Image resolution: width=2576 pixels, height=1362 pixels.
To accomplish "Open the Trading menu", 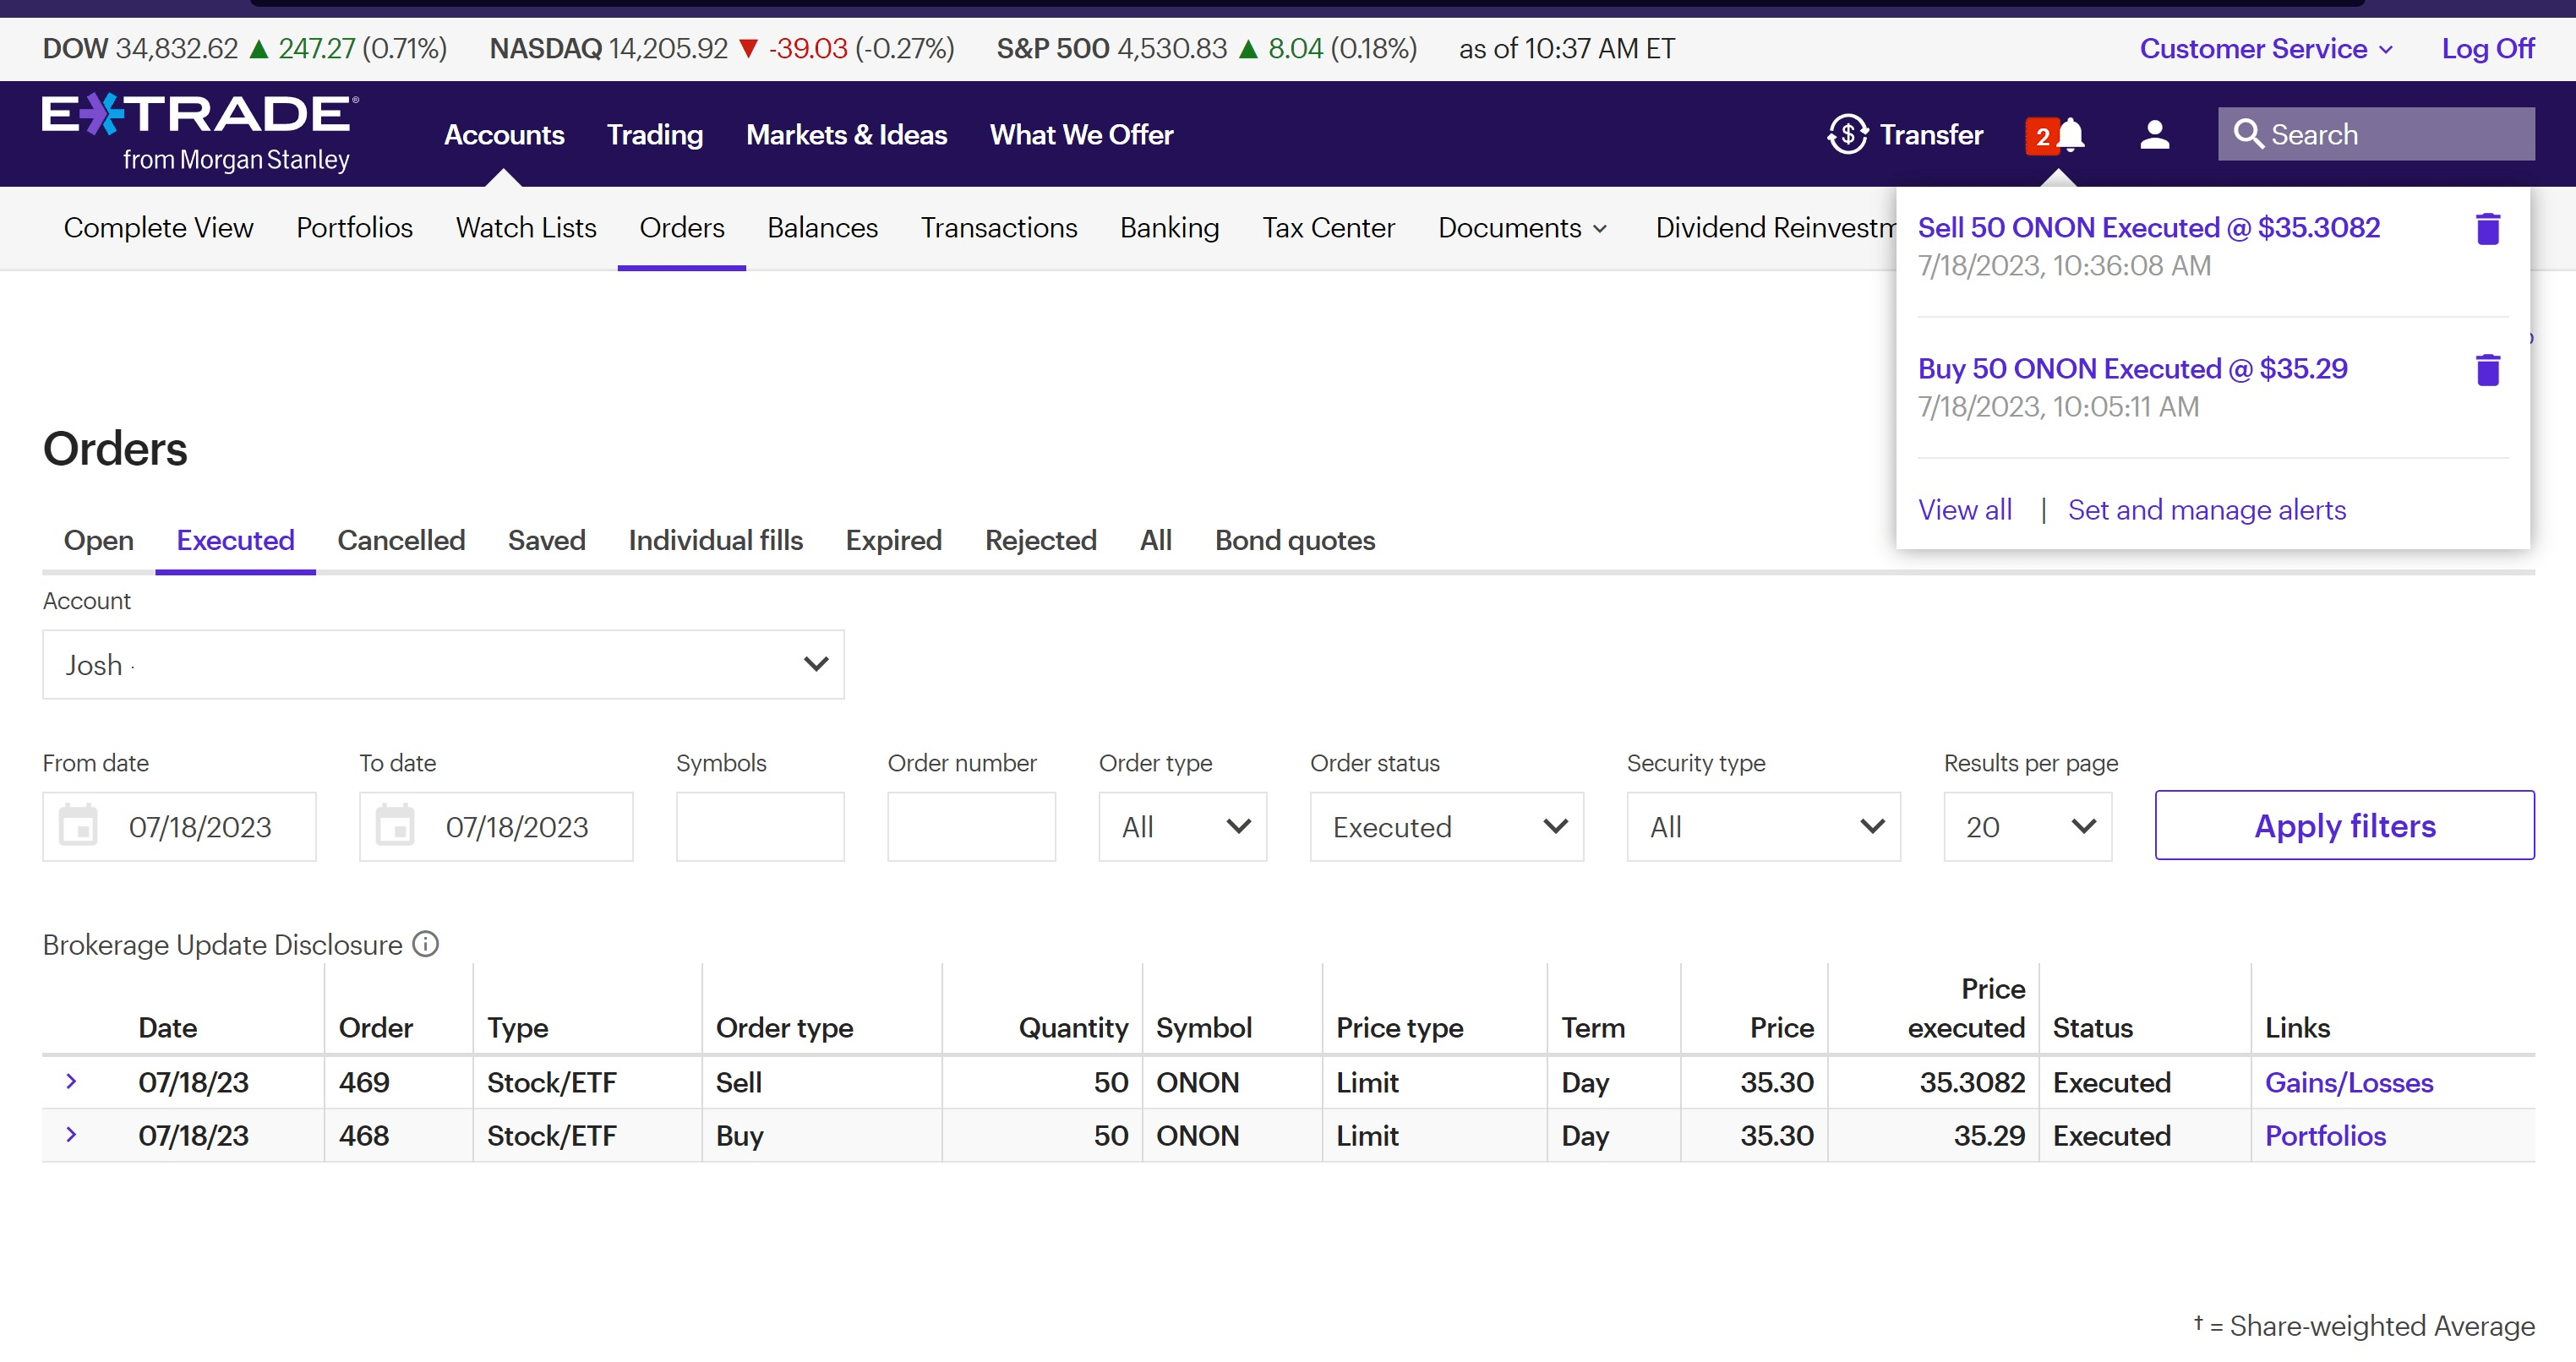I will point(655,134).
